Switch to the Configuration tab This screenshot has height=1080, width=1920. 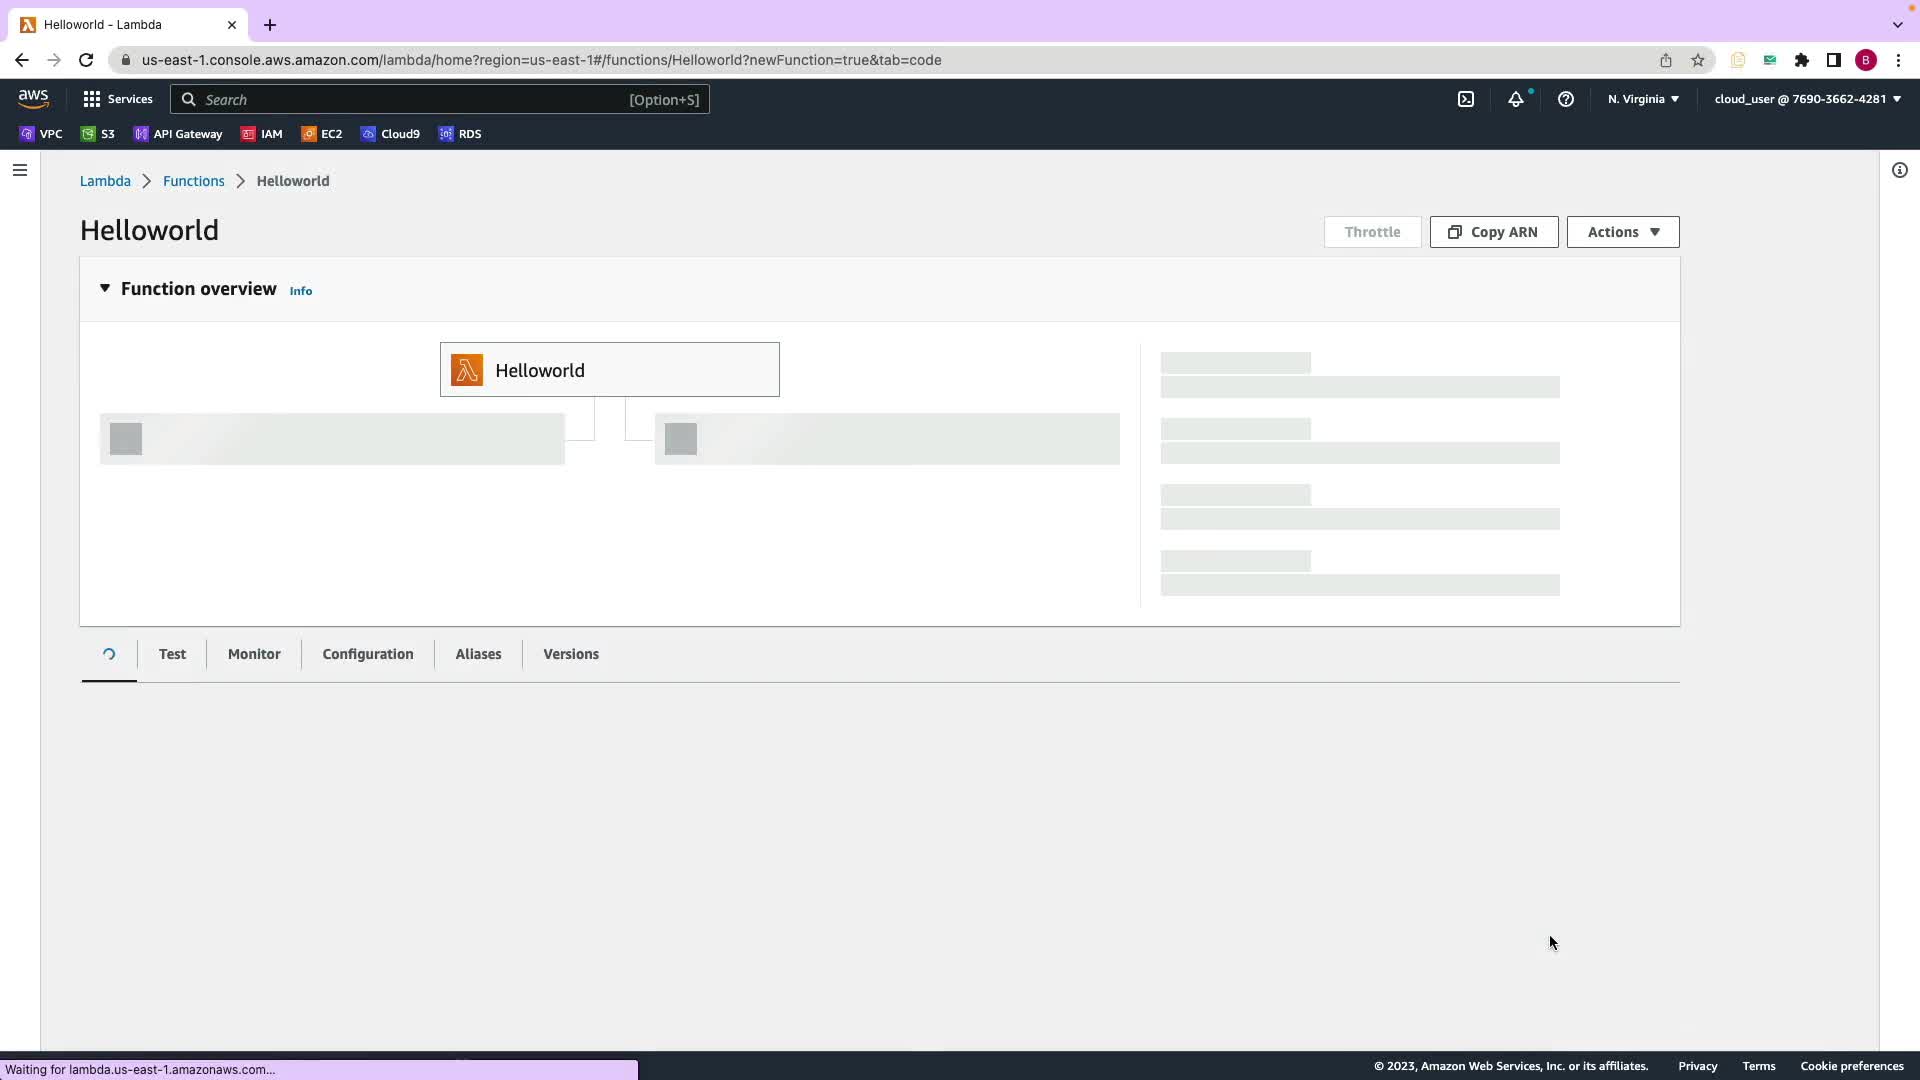coord(367,654)
